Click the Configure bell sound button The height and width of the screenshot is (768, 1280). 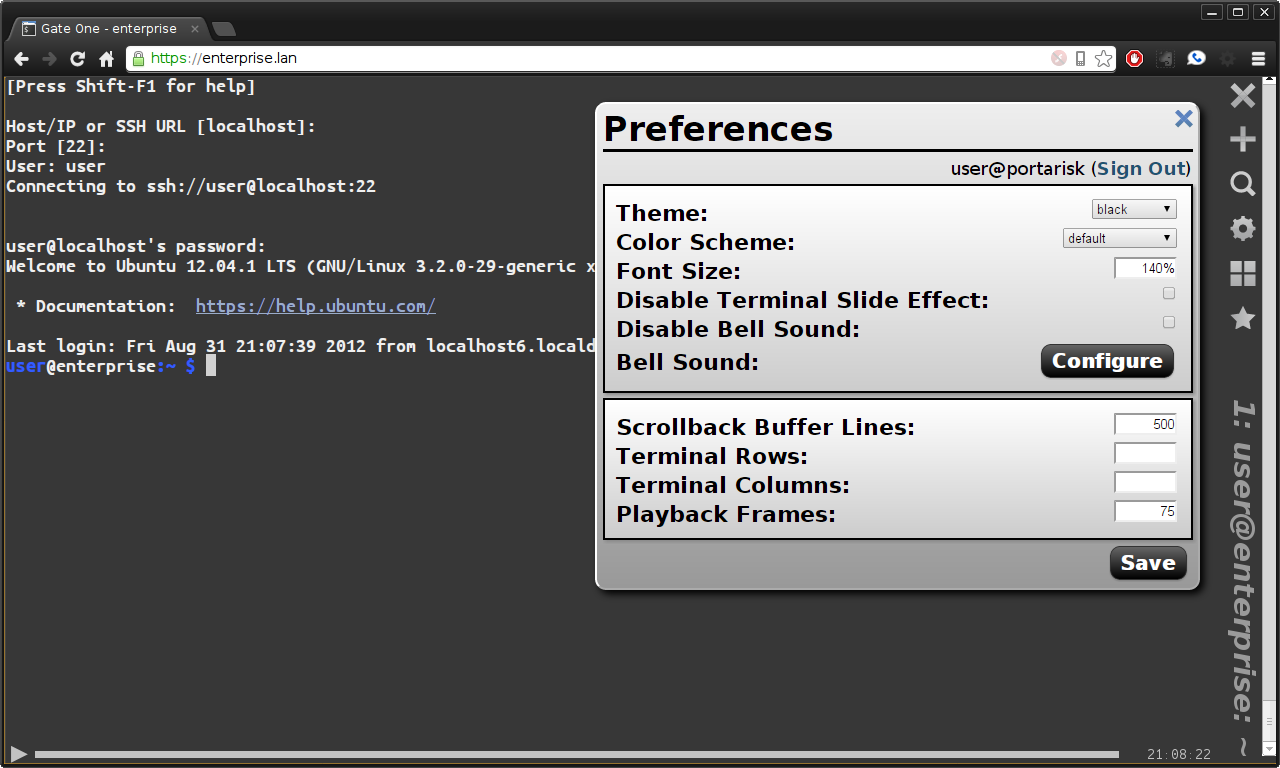1107,361
